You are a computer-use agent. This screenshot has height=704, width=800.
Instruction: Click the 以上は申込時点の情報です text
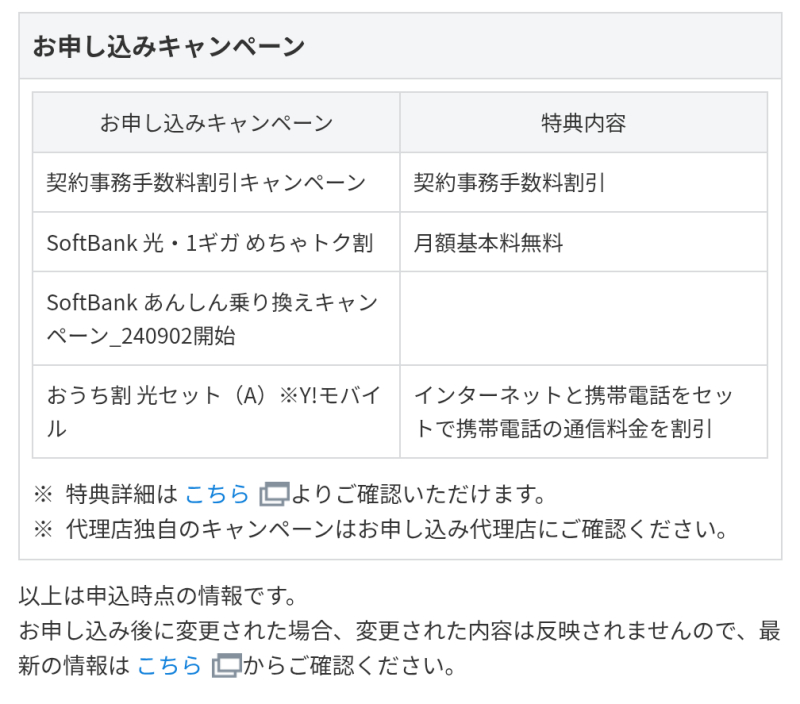(x=159, y=597)
